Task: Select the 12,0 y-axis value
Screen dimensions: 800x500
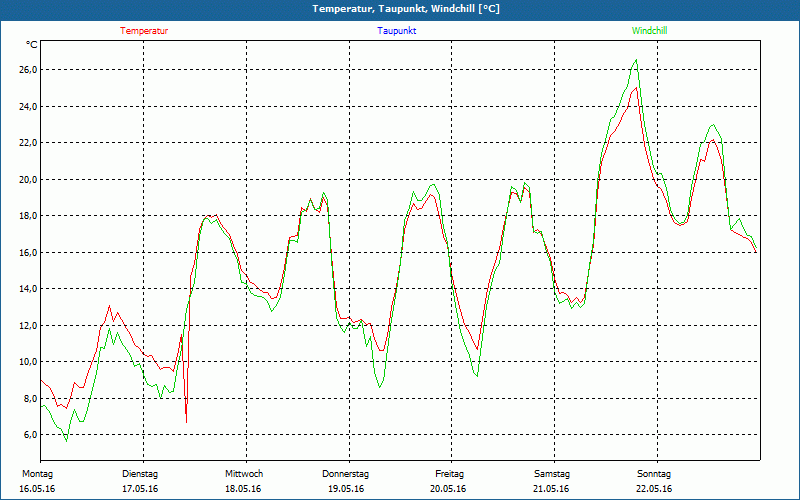Action: tap(29, 326)
